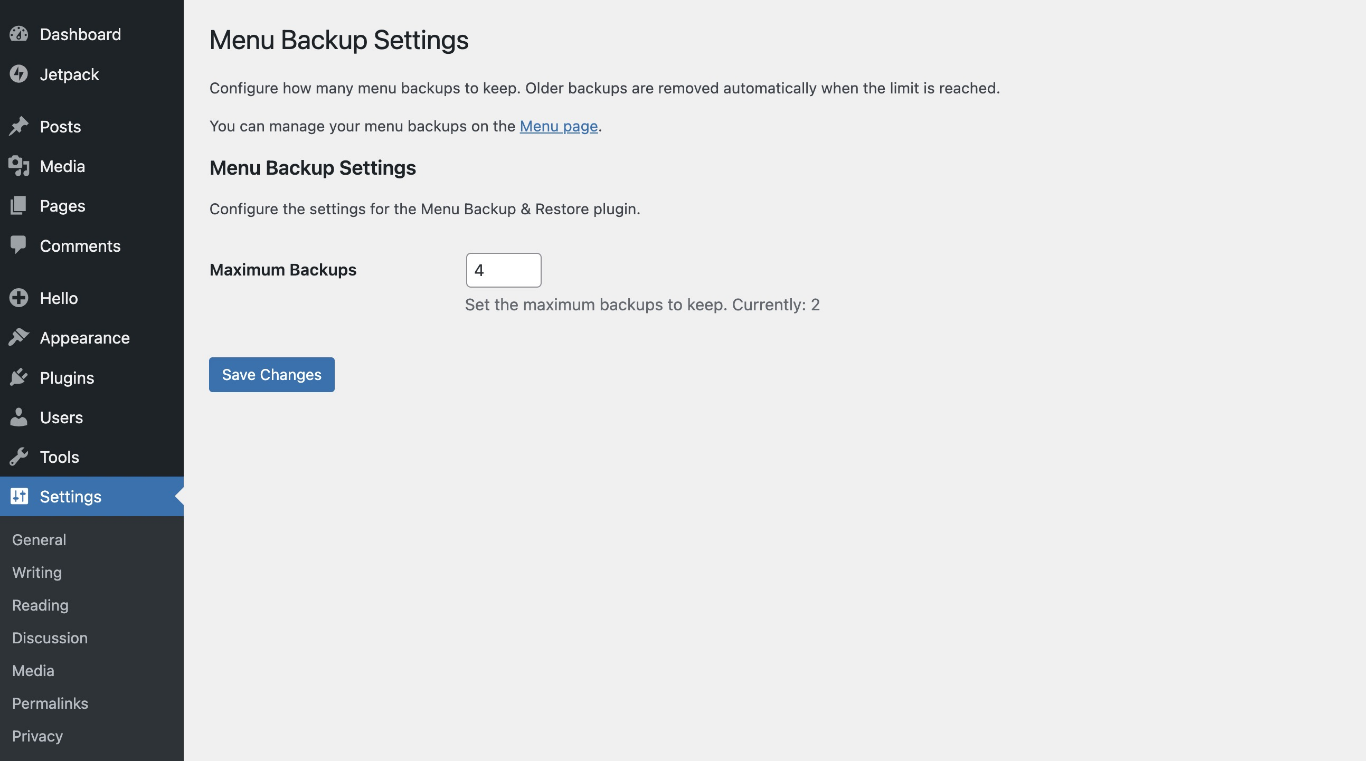
Task: Click the Posts pushpin icon
Action: (19, 127)
